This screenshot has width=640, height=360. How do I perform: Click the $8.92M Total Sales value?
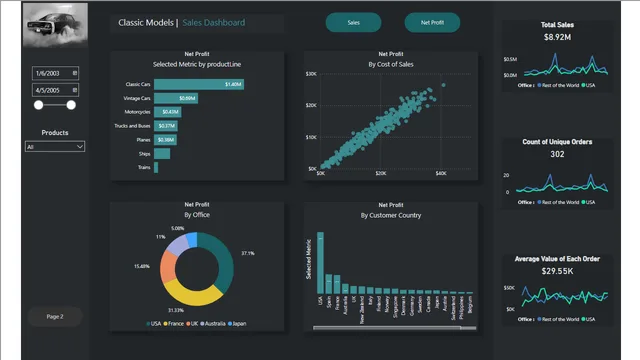tap(557, 37)
